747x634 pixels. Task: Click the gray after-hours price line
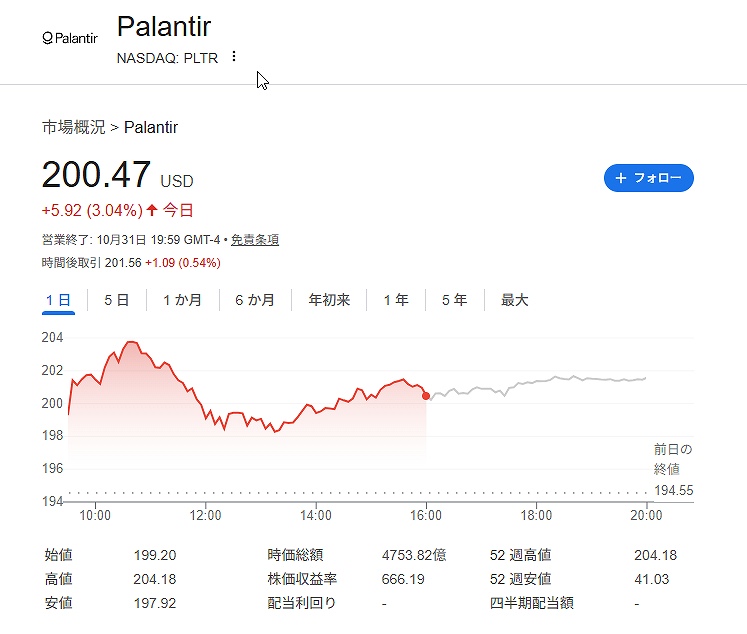(540, 380)
